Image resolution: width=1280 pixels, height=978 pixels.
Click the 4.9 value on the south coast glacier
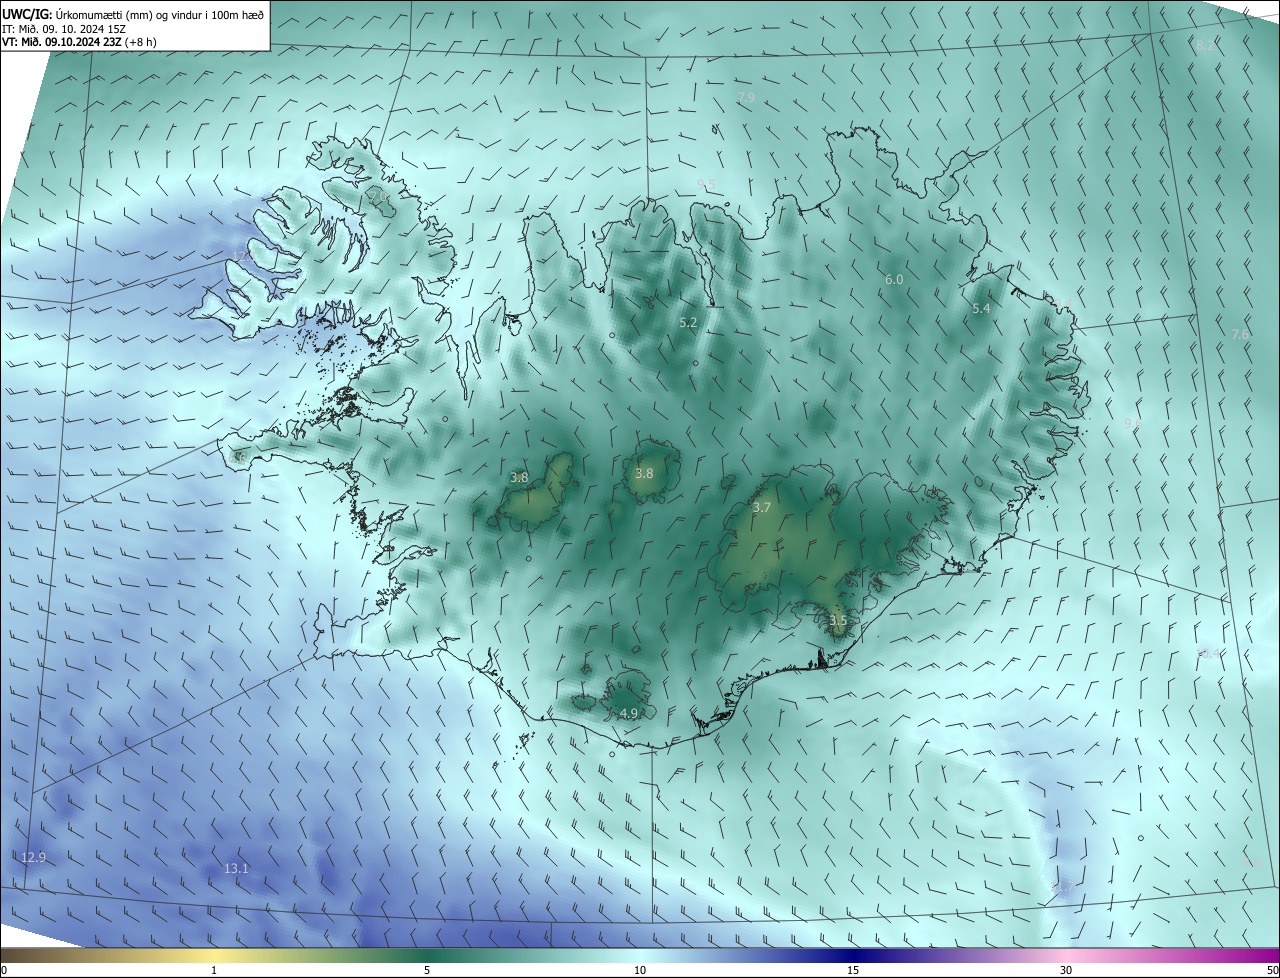(x=629, y=714)
